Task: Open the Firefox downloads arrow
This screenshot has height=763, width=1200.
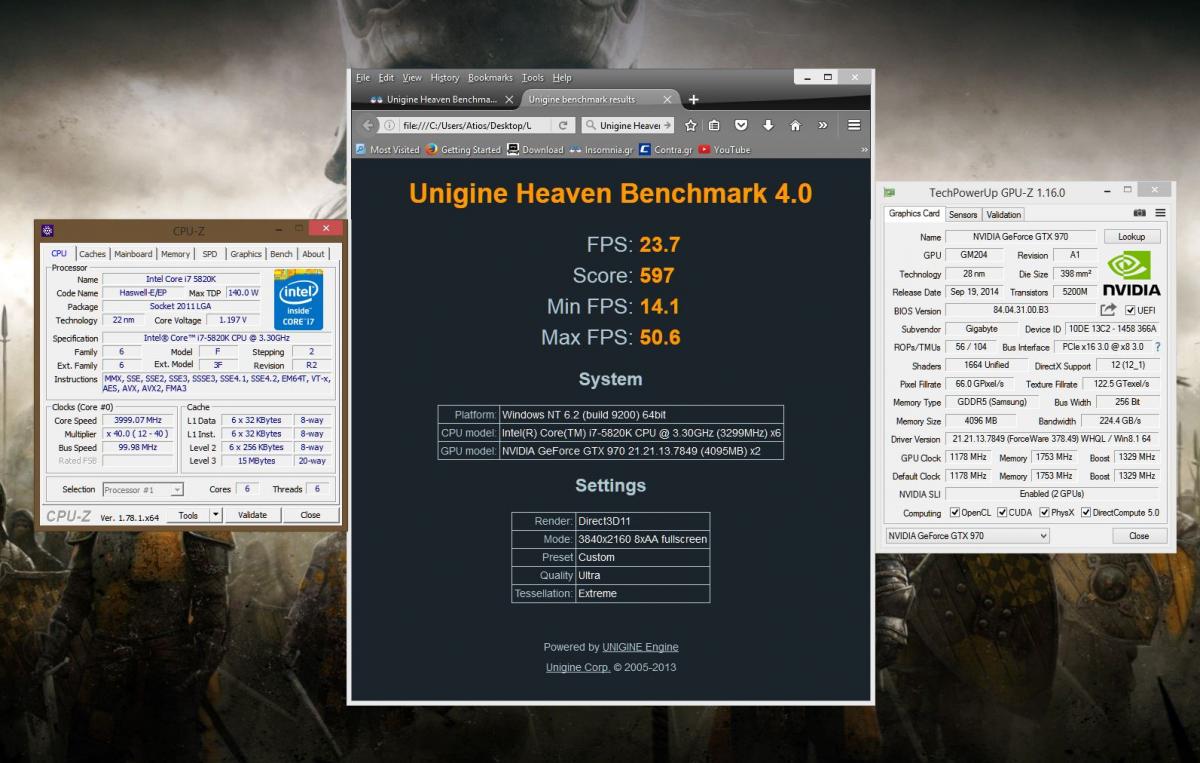Action: (x=768, y=125)
